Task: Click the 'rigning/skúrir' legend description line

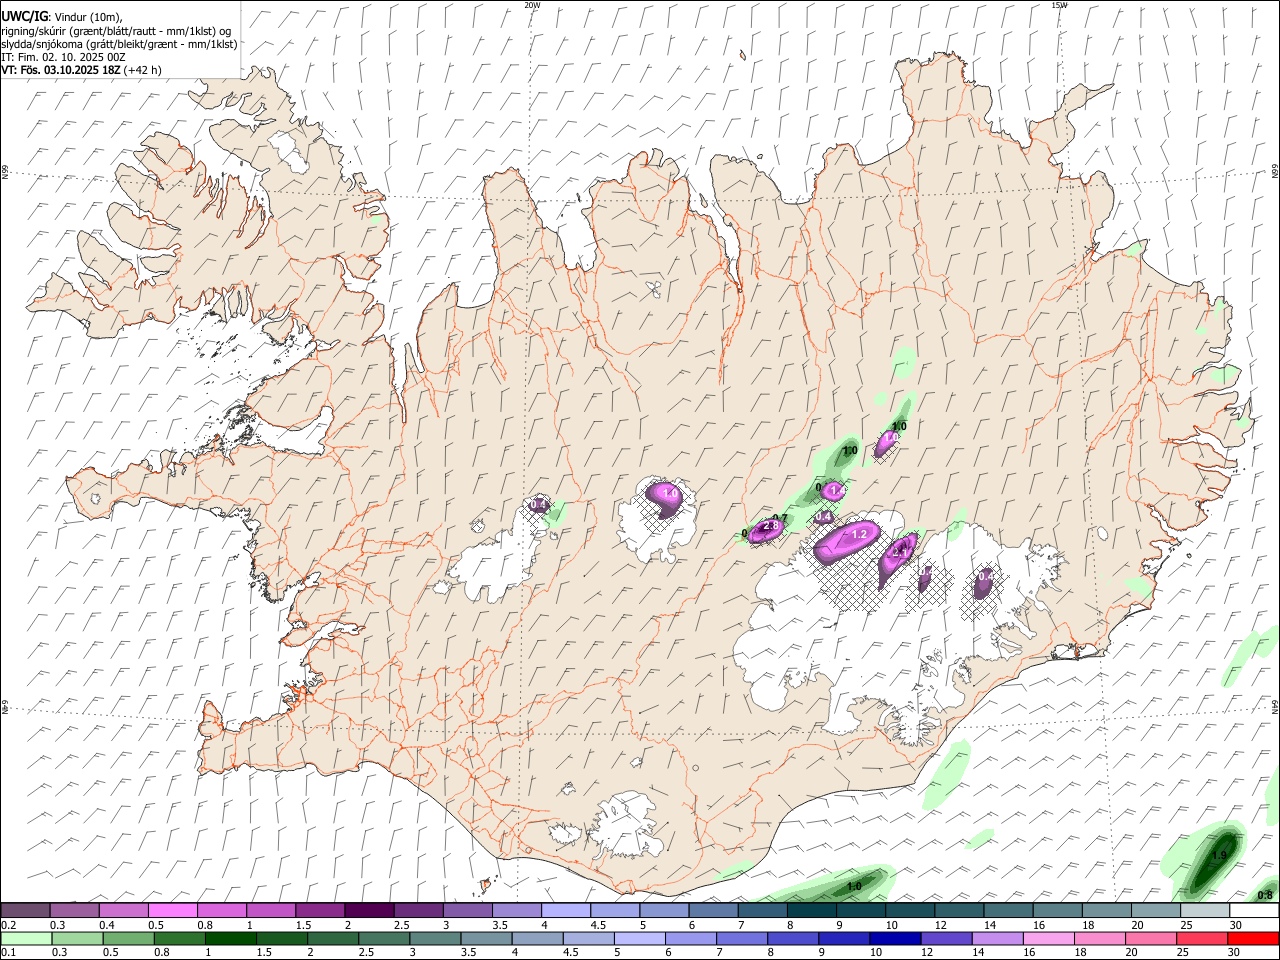Action: 116,31
